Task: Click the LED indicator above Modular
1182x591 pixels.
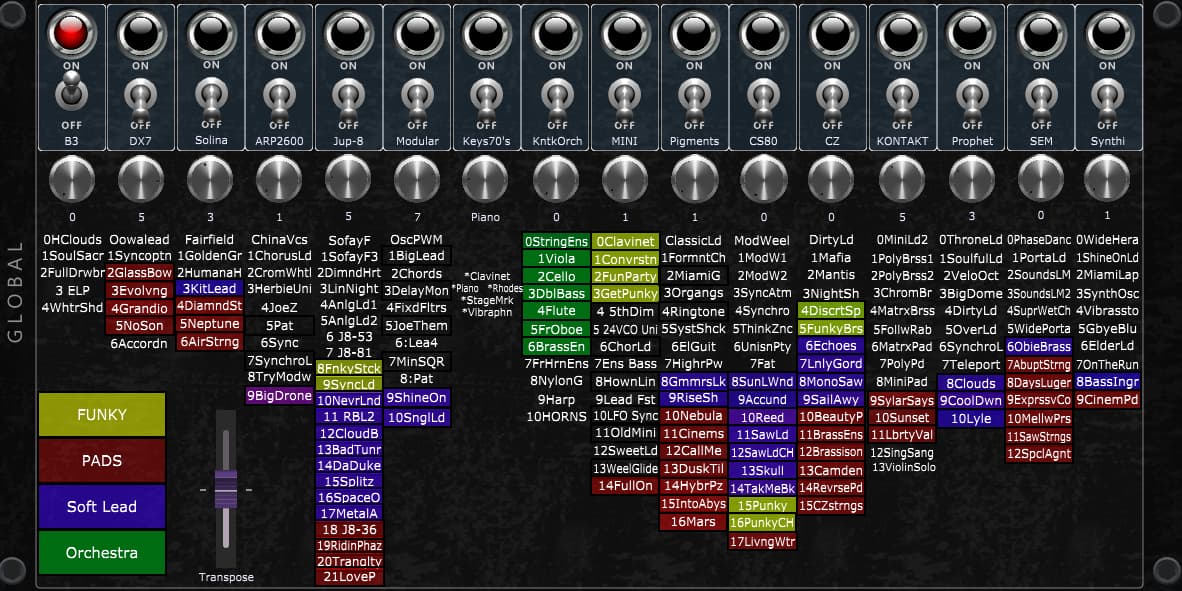Action: [x=417, y=32]
